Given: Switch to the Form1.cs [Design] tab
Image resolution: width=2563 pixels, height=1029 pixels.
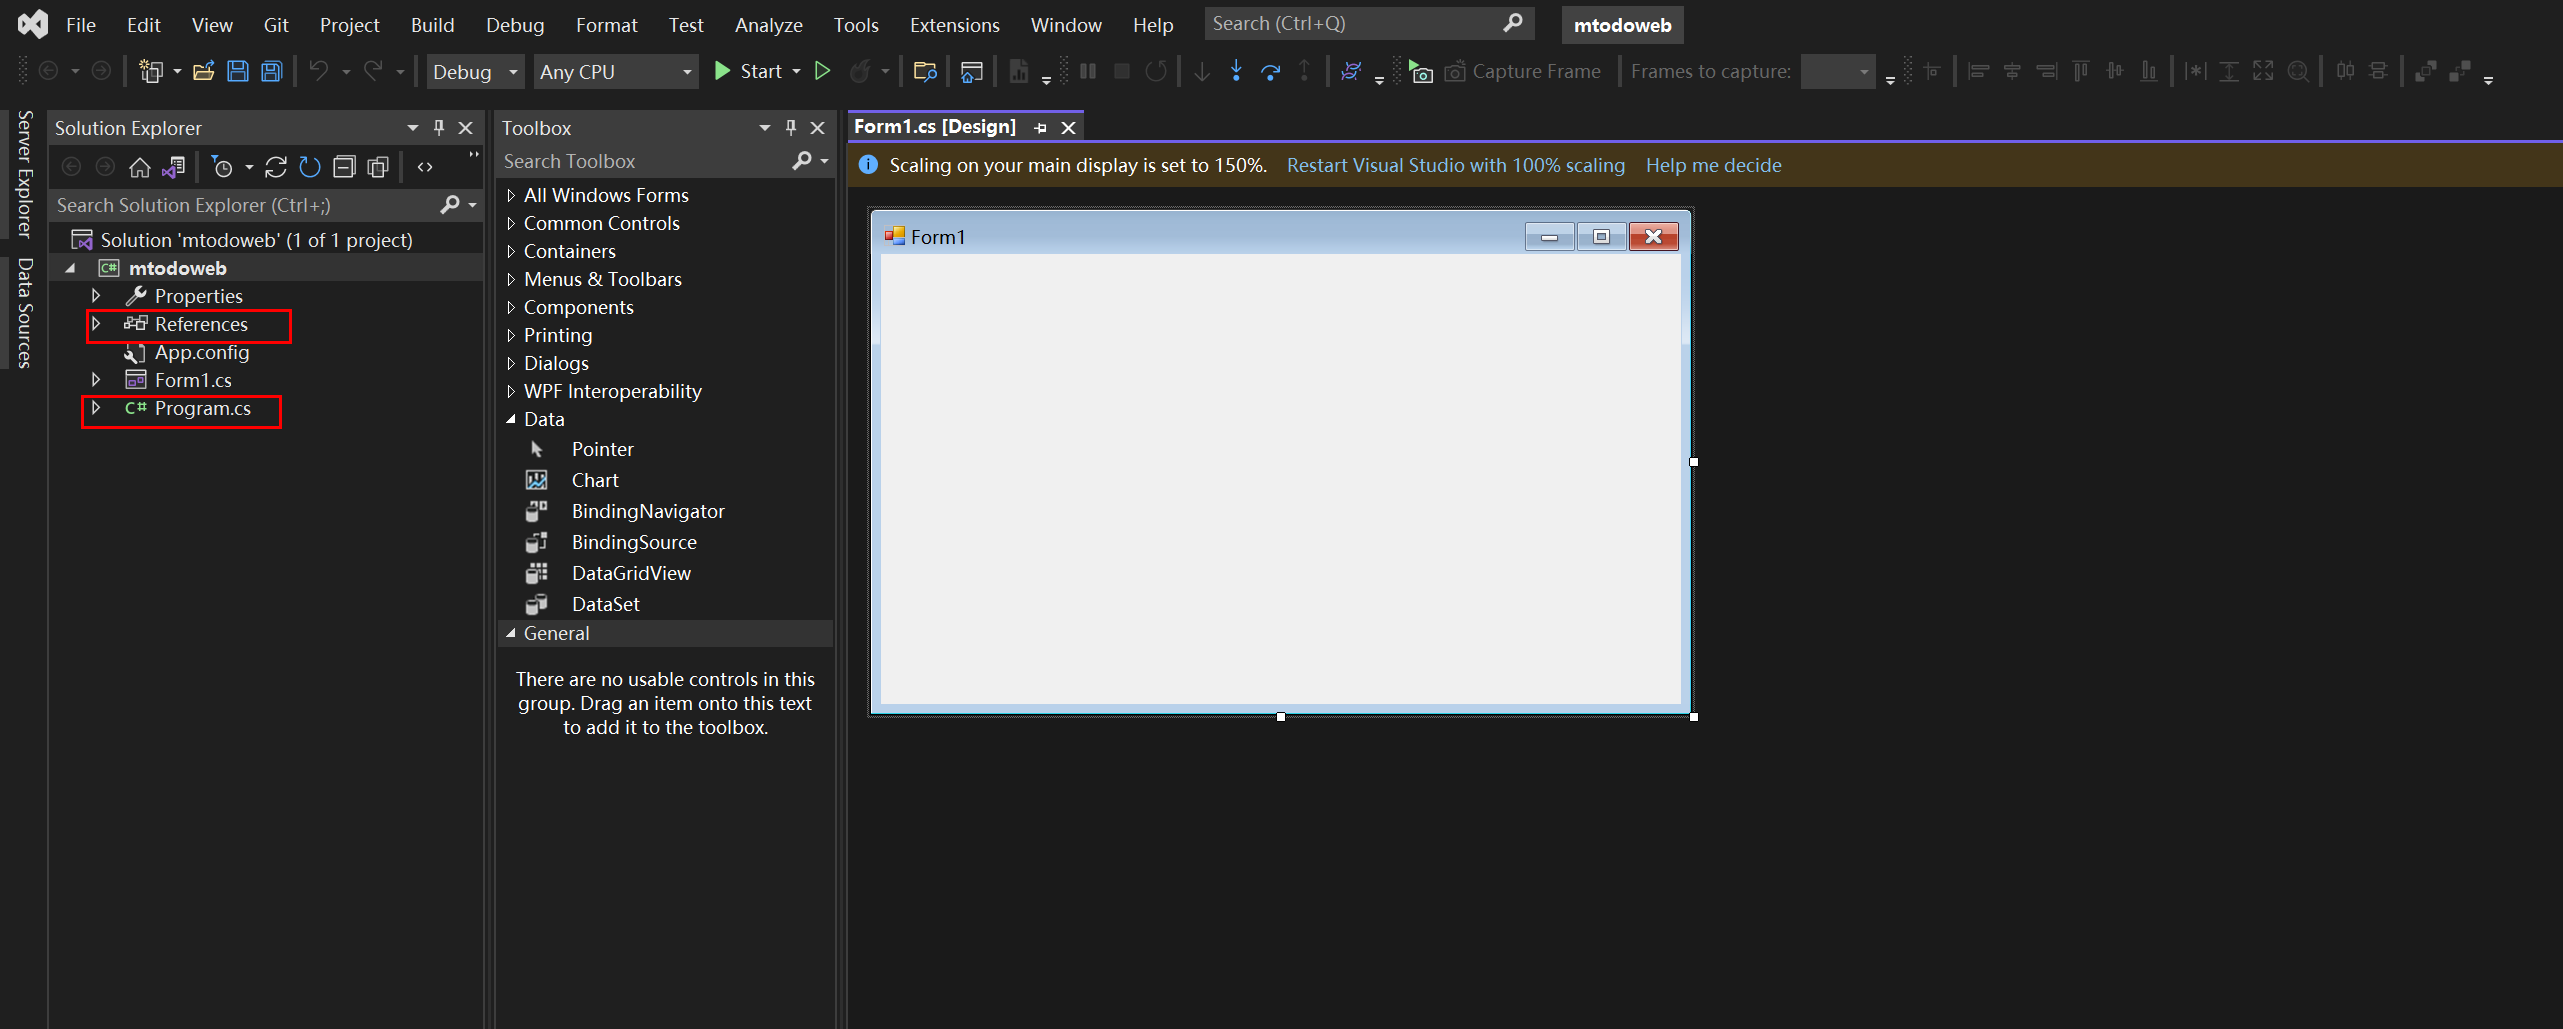Looking at the screenshot, I should [934, 126].
